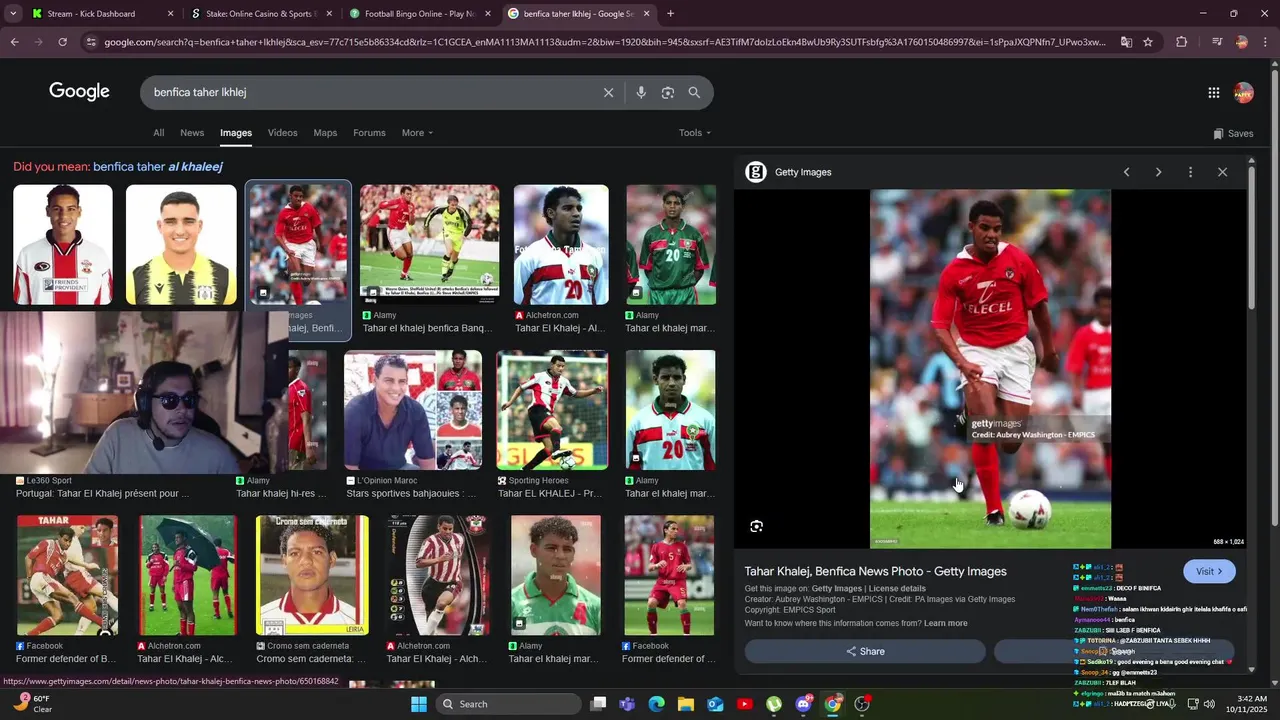The height and width of the screenshot is (720, 1280).
Task: Open the weather widget showing 60°F Clear
Action: pyautogui.click(x=32, y=704)
